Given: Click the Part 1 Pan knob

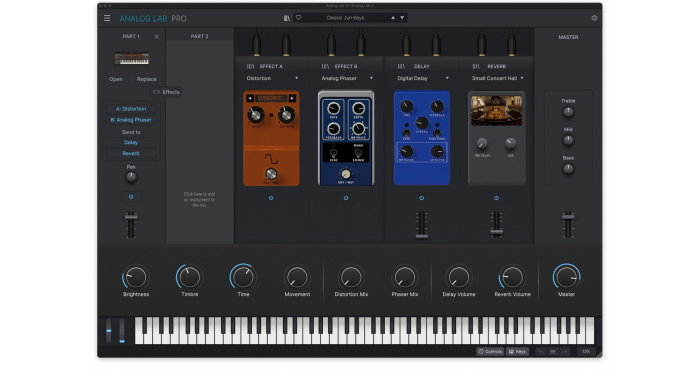Looking at the screenshot, I should pyautogui.click(x=131, y=177).
